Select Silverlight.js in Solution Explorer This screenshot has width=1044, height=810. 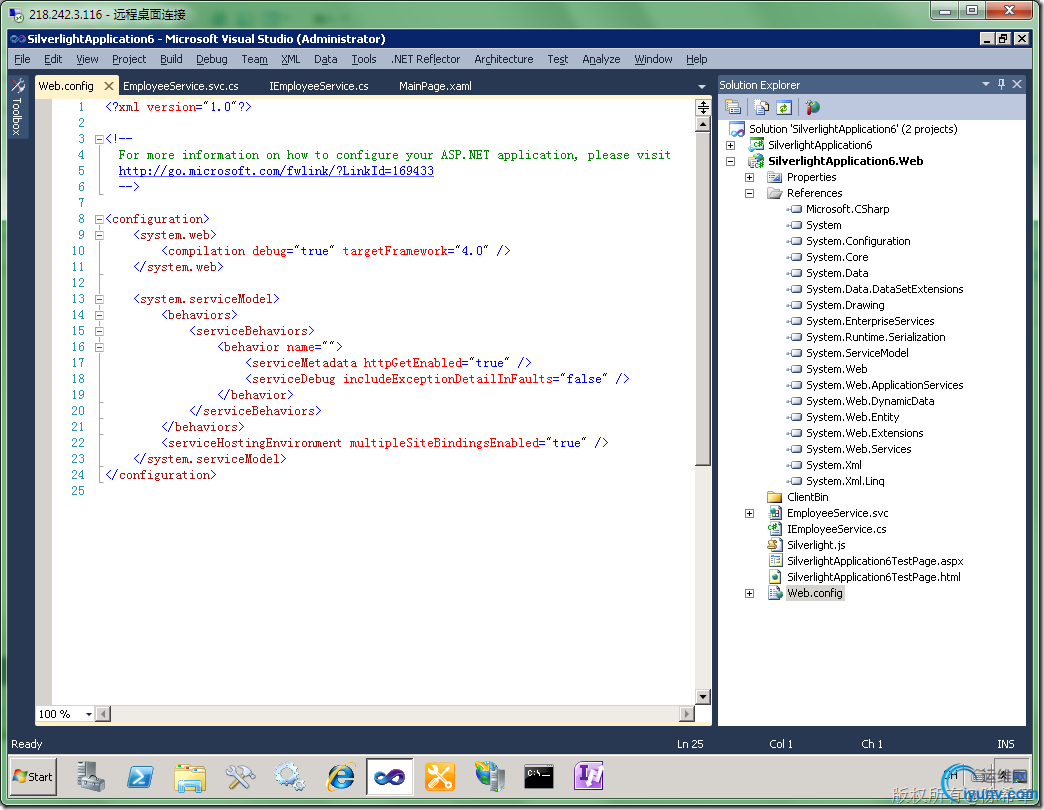815,545
